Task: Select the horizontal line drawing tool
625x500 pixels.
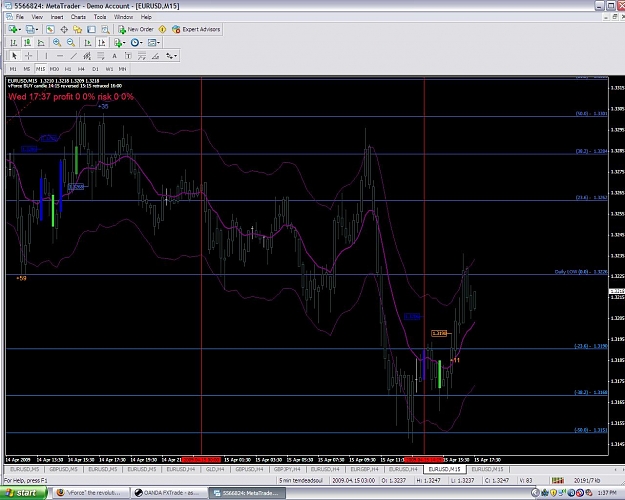Action: 60,56
